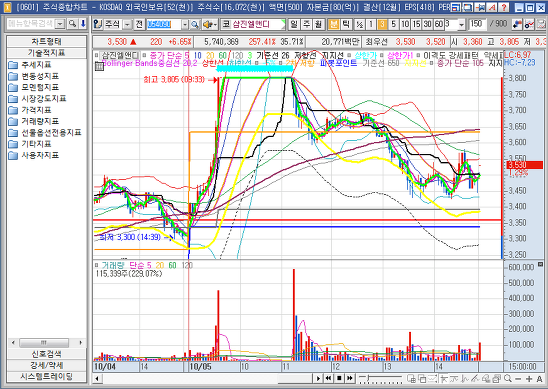Click the stacked windows icon beside the printer
The width and height of the screenshot is (548, 389).
click(497, 379)
